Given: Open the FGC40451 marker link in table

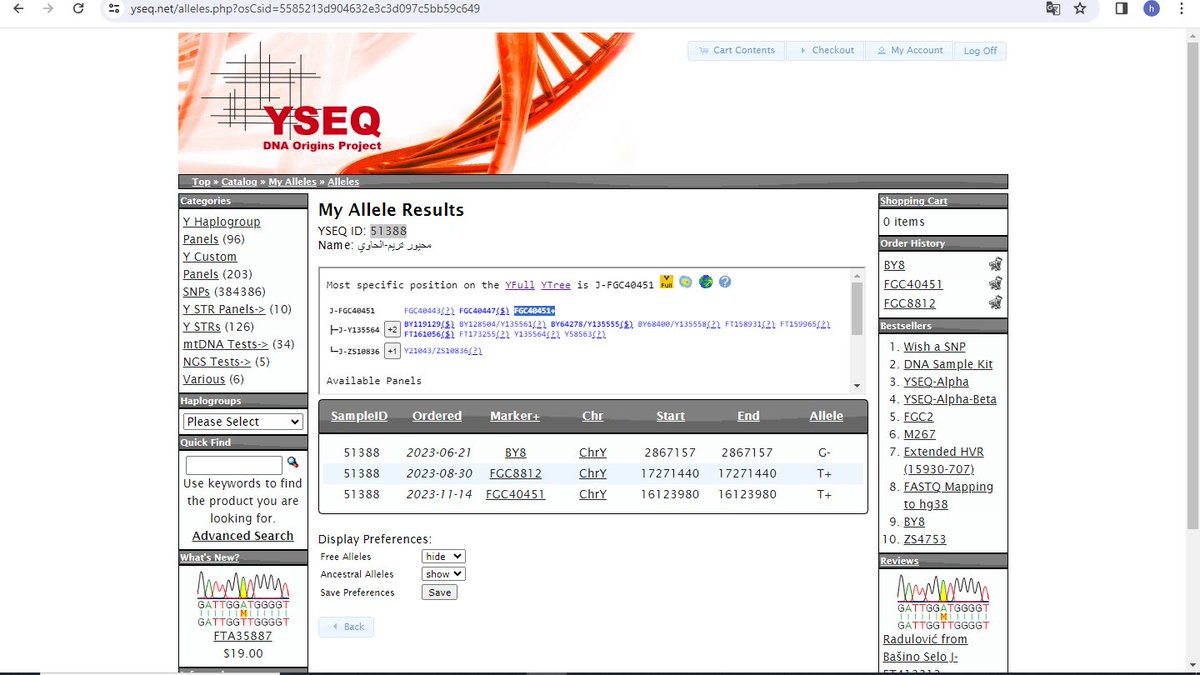Looking at the screenshot, I should coord(515,494).
